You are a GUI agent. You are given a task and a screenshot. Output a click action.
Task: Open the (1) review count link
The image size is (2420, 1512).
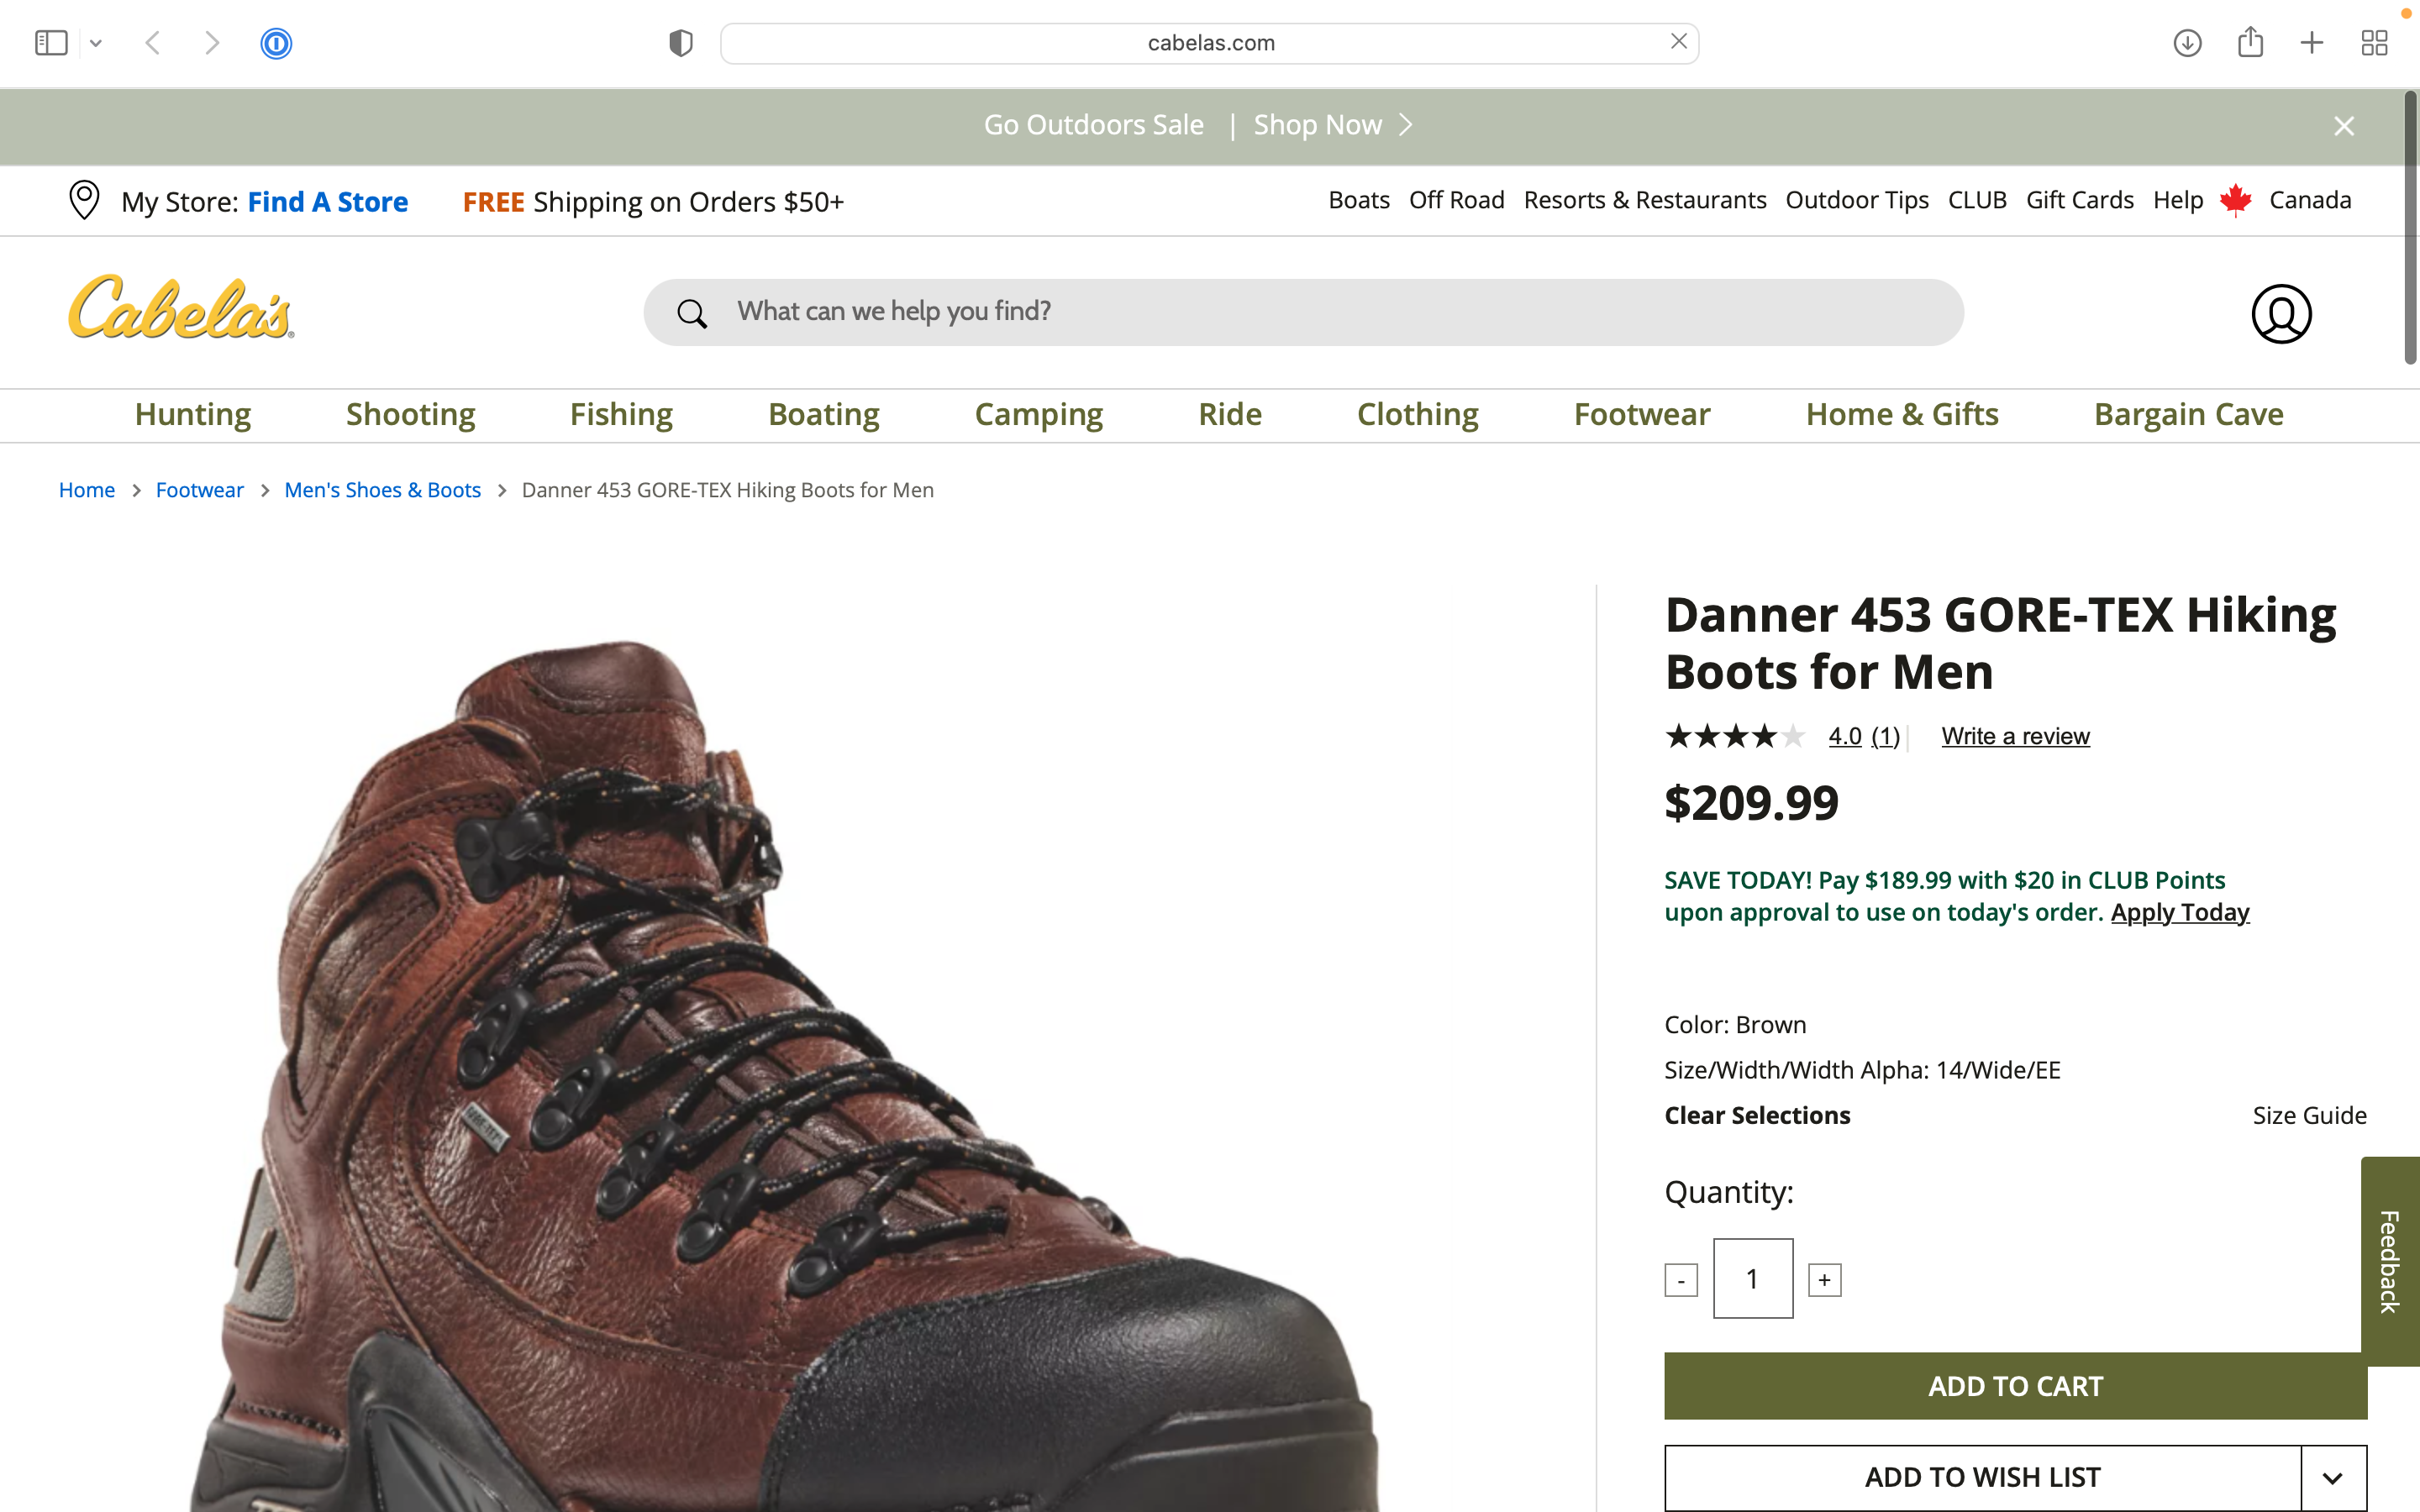(x=1885, y=736)
